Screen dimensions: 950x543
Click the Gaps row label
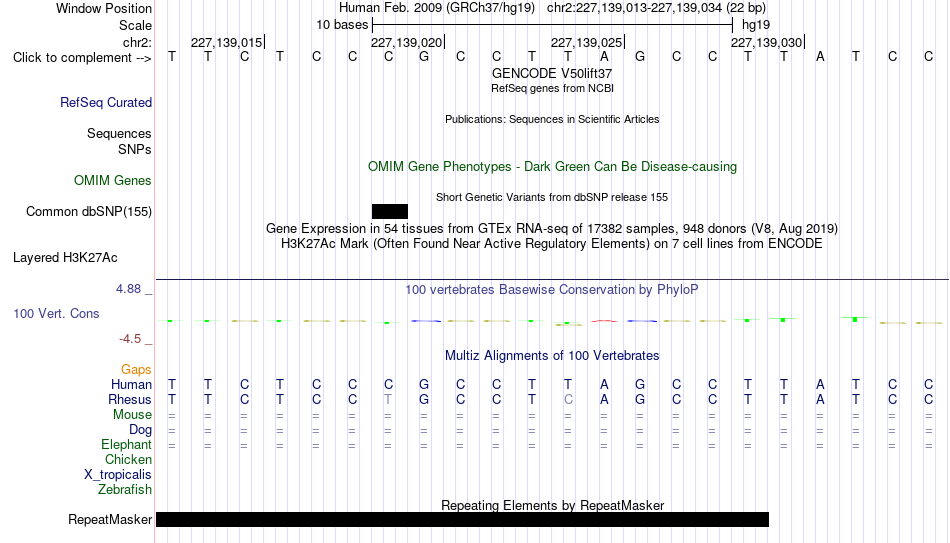tap(136, 370)
